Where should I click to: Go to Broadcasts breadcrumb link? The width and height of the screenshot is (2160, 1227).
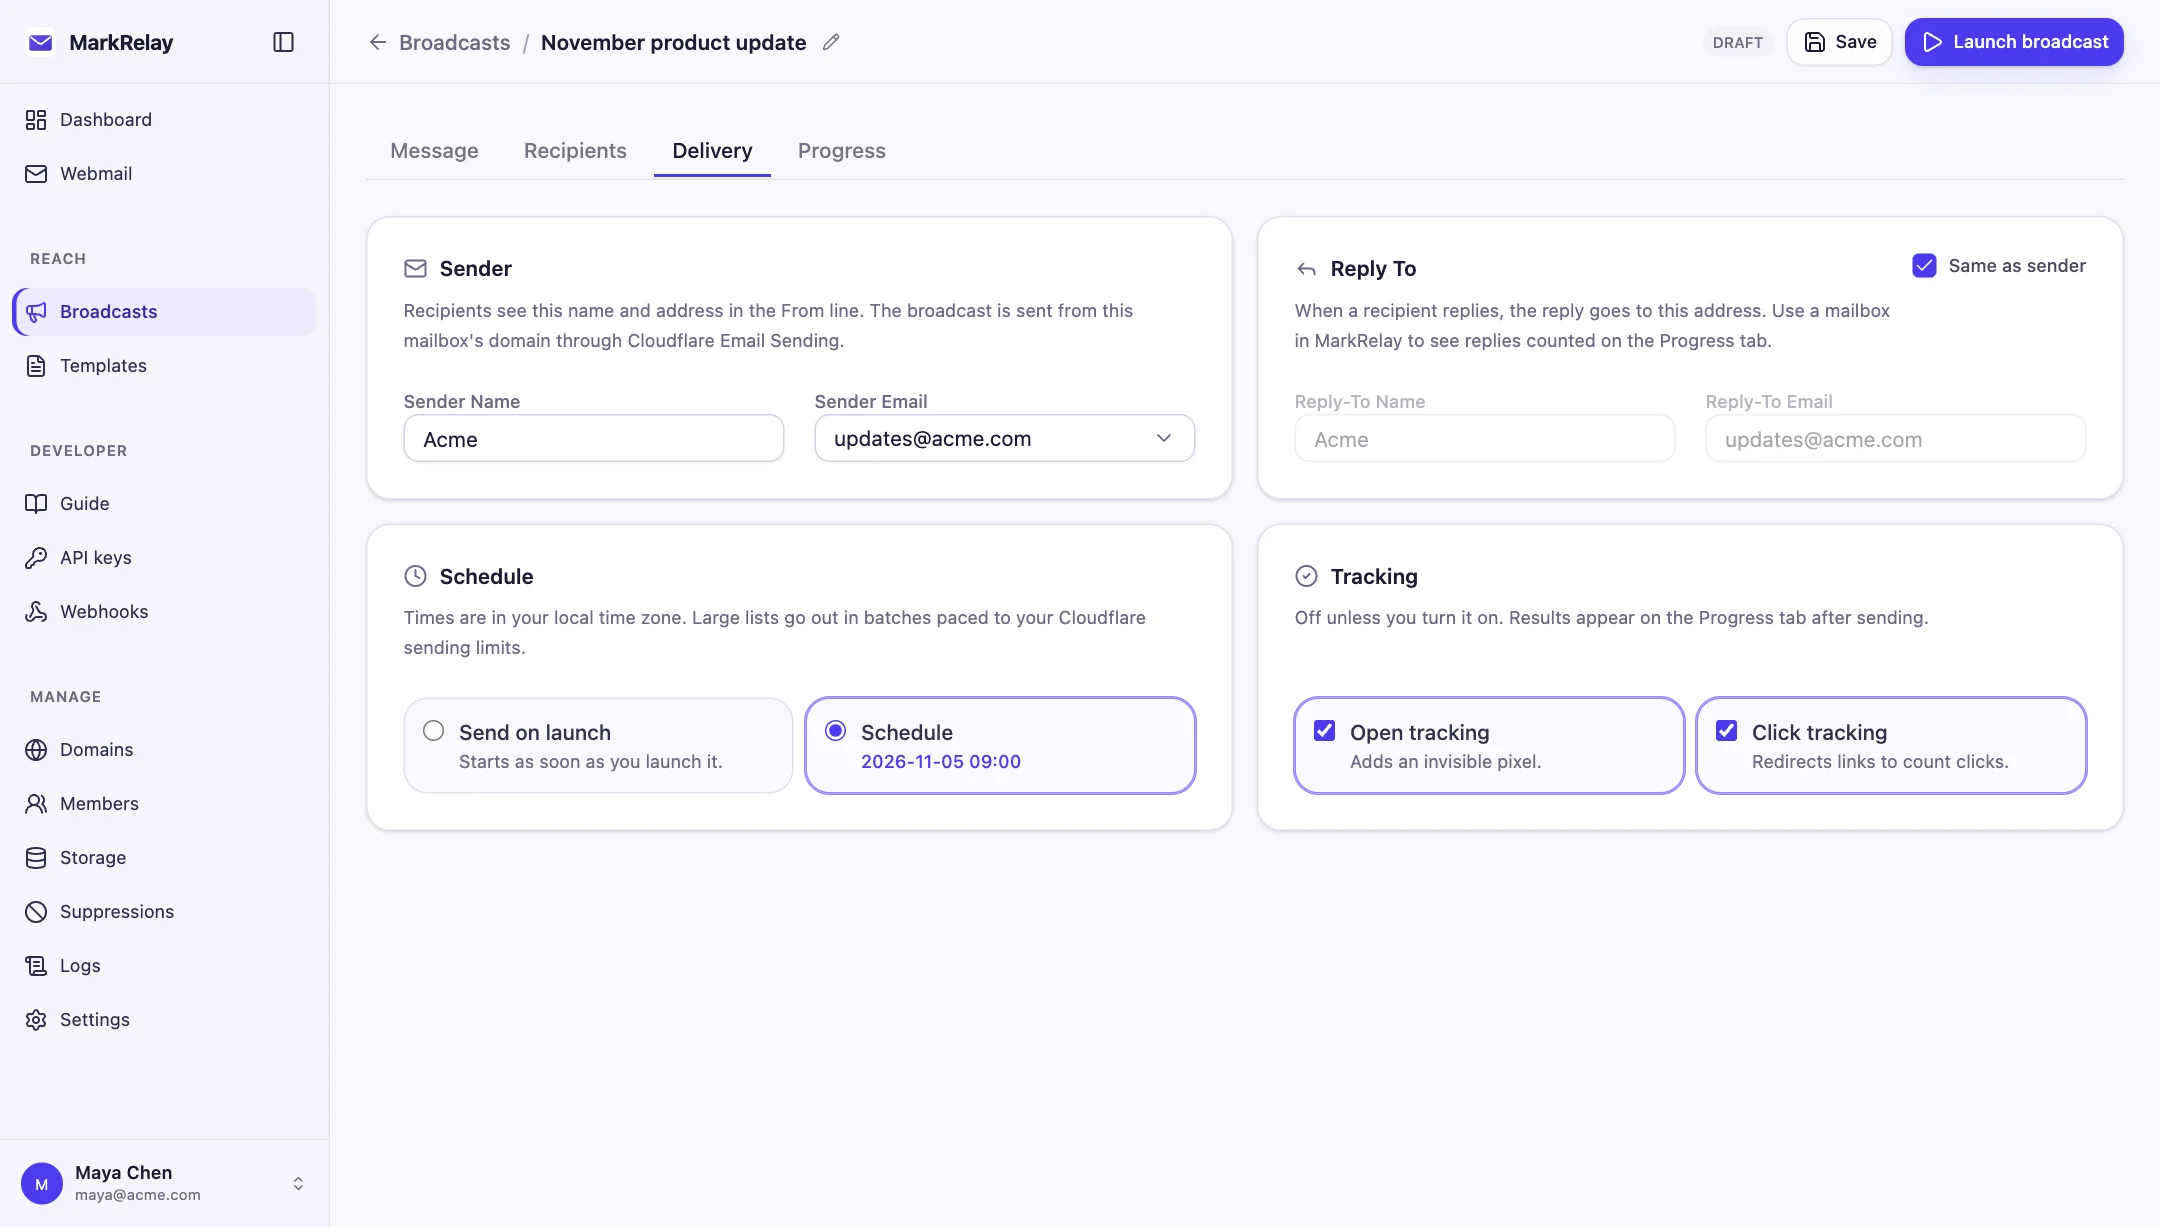(454, 43)
